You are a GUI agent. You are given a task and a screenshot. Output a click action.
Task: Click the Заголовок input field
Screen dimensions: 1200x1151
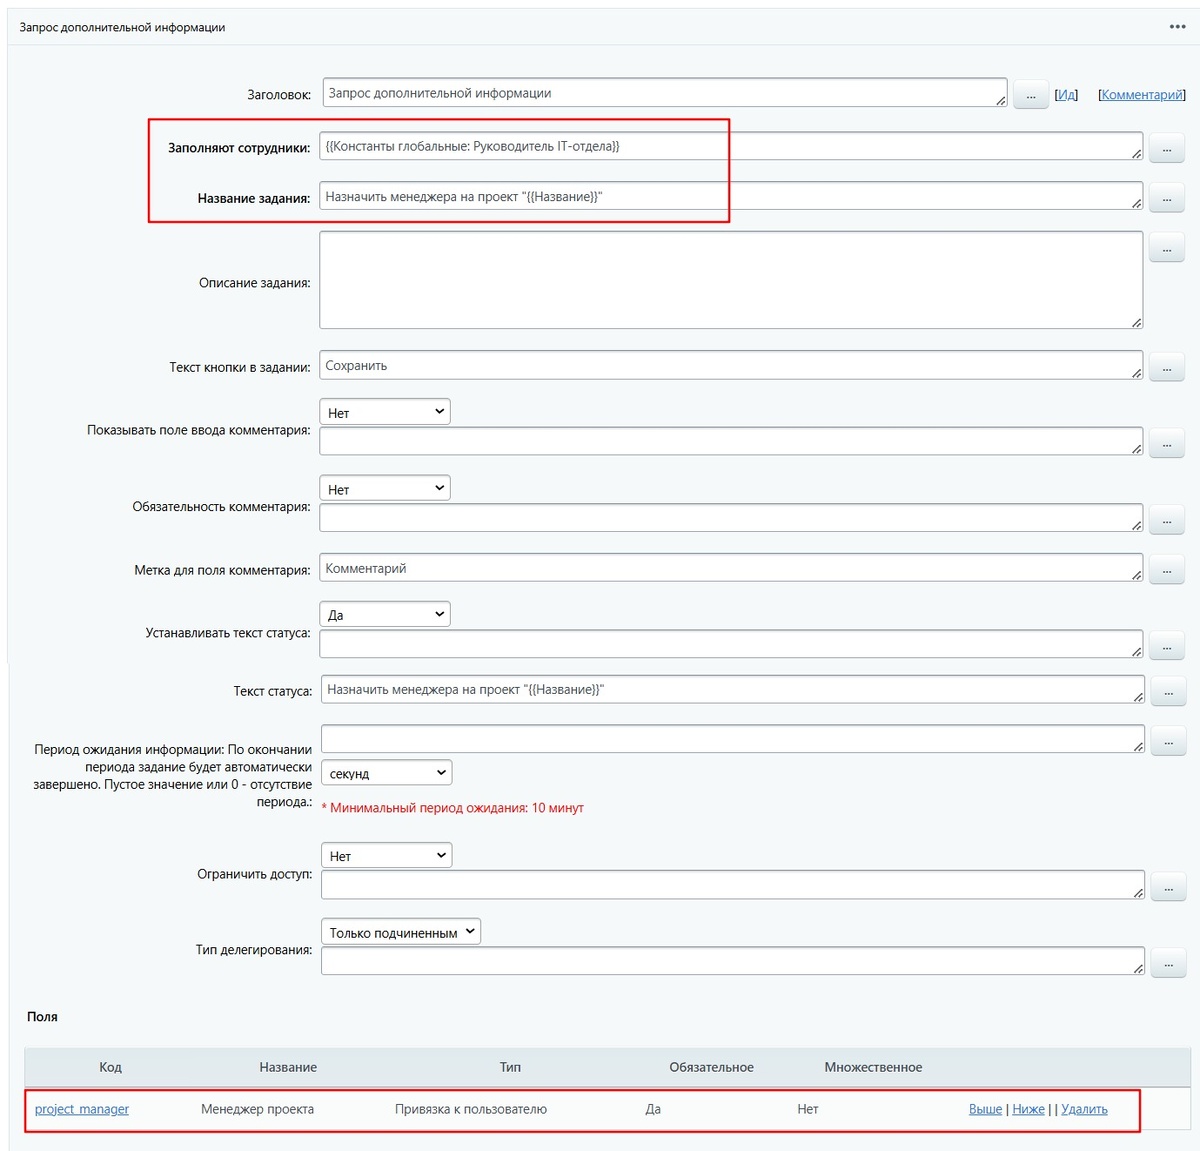tap(665, 93)
